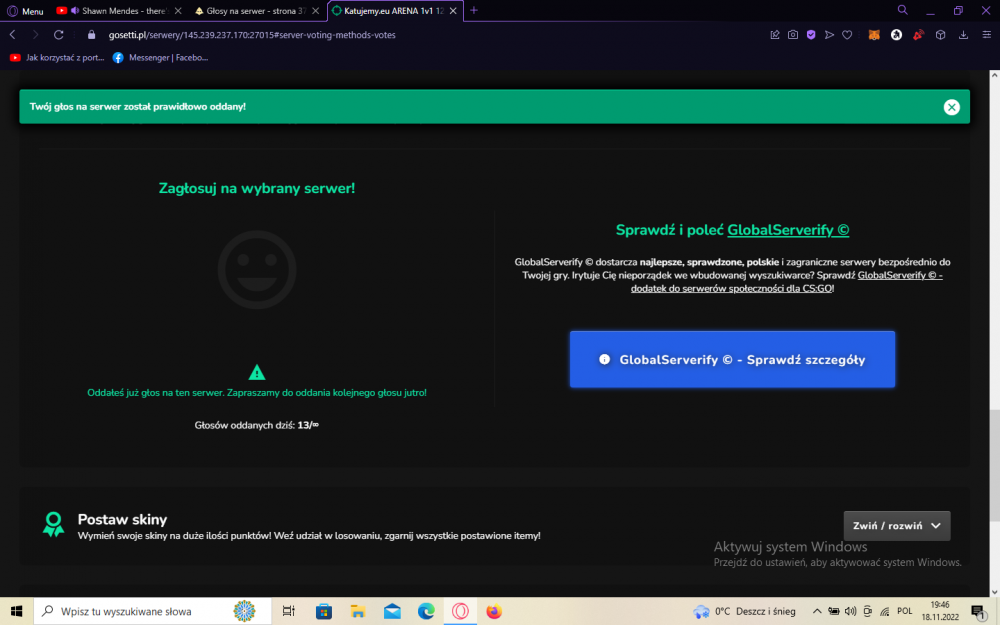The image size is (1000, 625).
Task: Collapse the Postaw skiny section via Zwiń / rozwiń
Action: (x=897, y=526)
